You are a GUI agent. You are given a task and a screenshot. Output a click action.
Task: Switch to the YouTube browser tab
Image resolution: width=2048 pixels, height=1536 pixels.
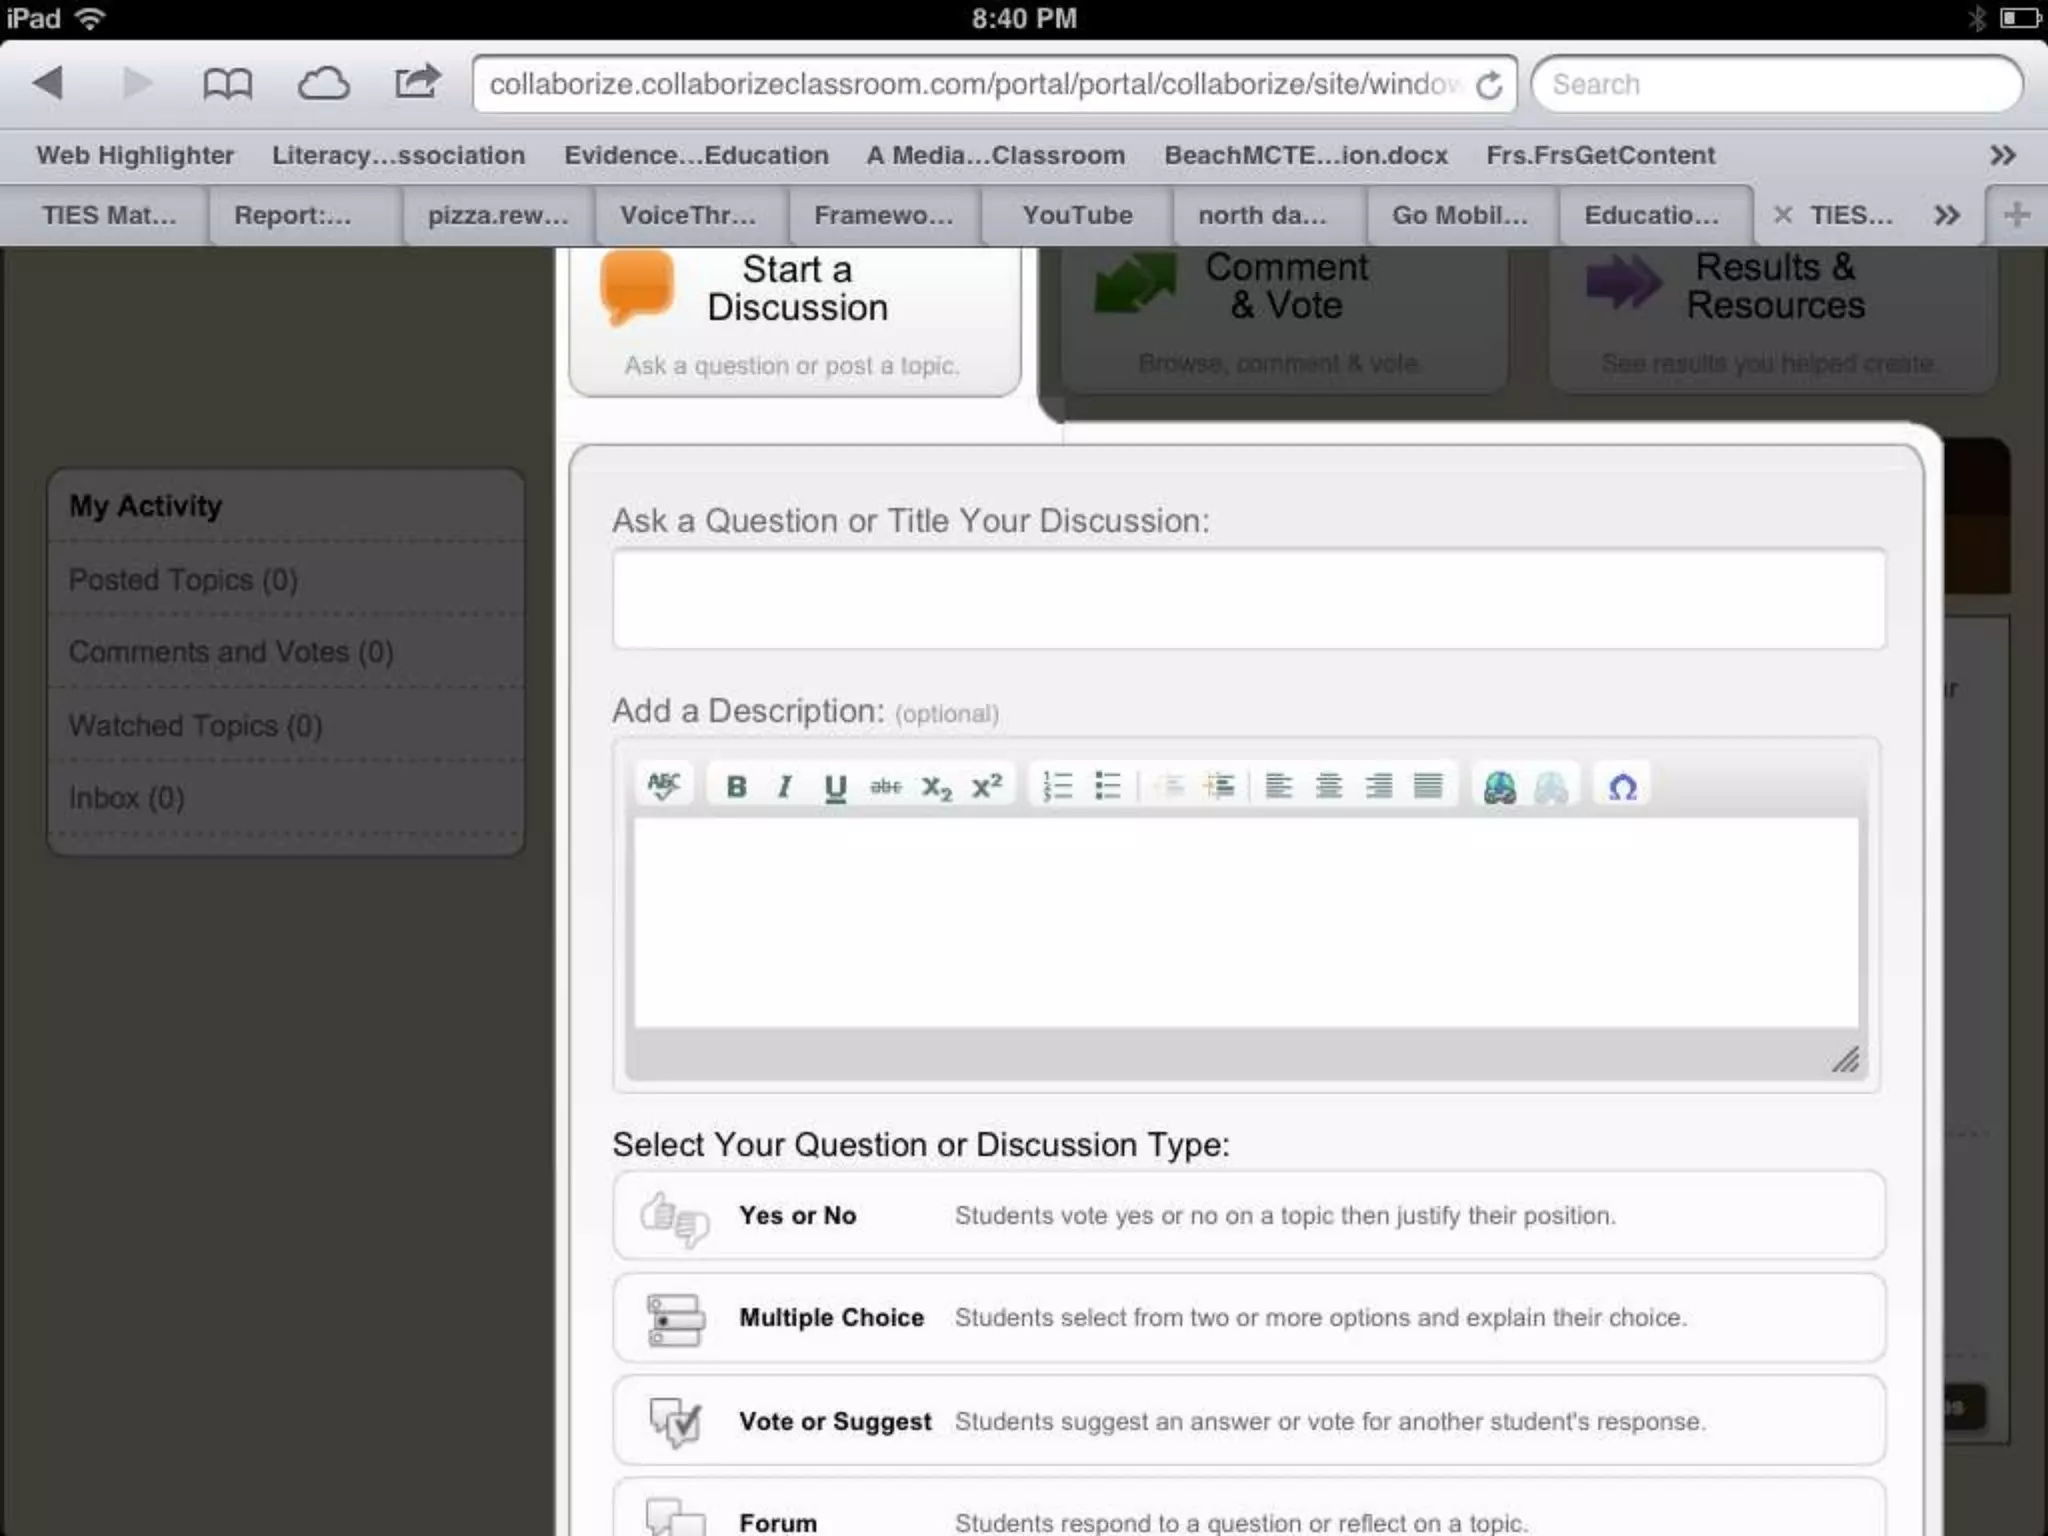pyautogui.click(x=1076, y=215)
